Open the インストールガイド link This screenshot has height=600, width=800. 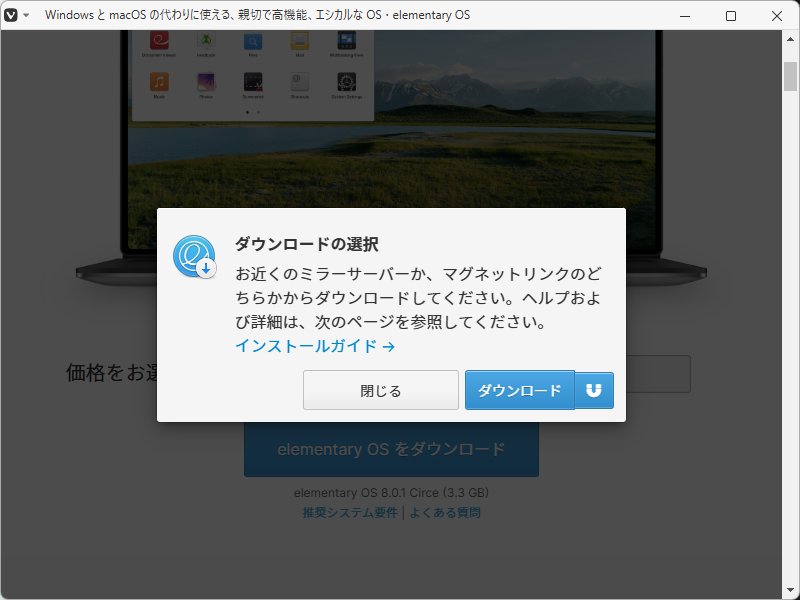click(x=315, y=346)
